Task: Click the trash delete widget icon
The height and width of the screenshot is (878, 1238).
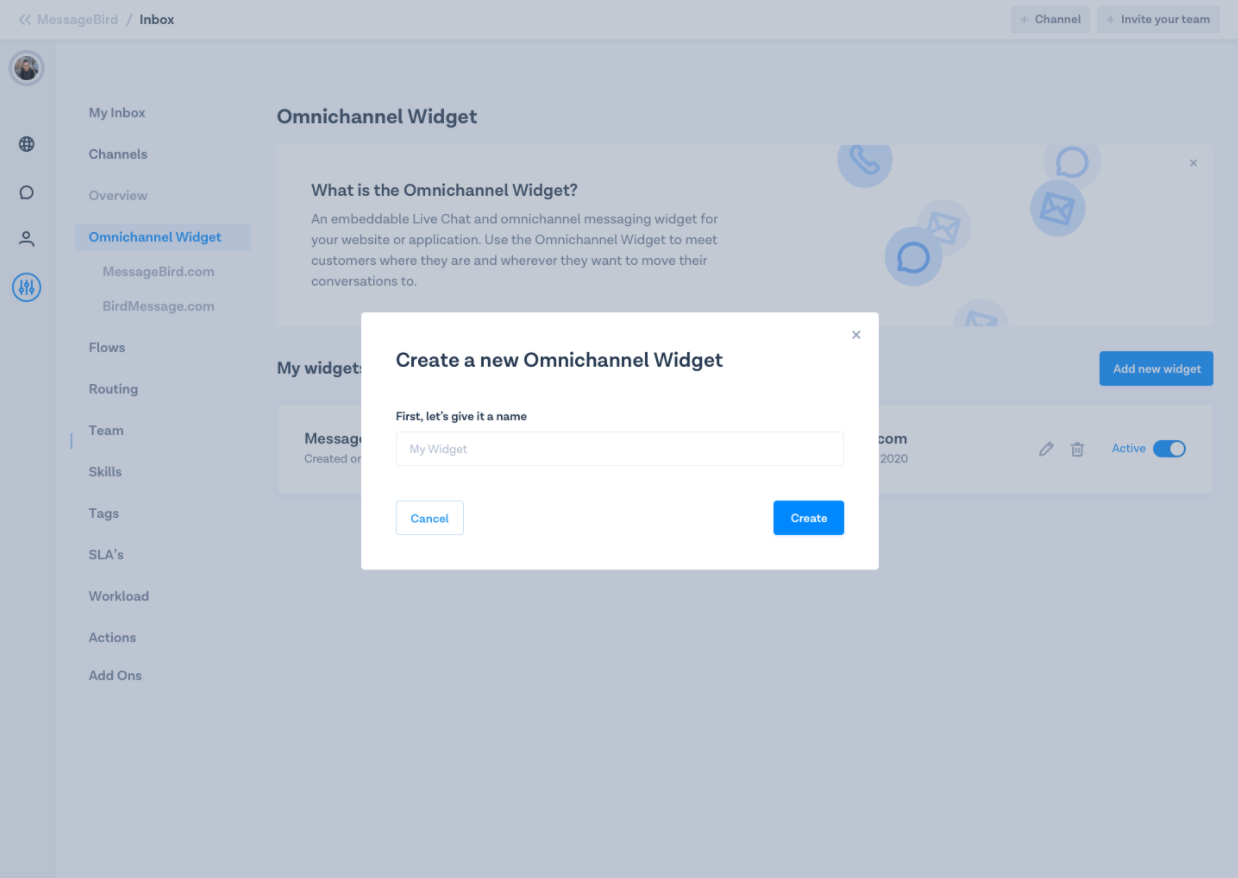Action: 1077,449
